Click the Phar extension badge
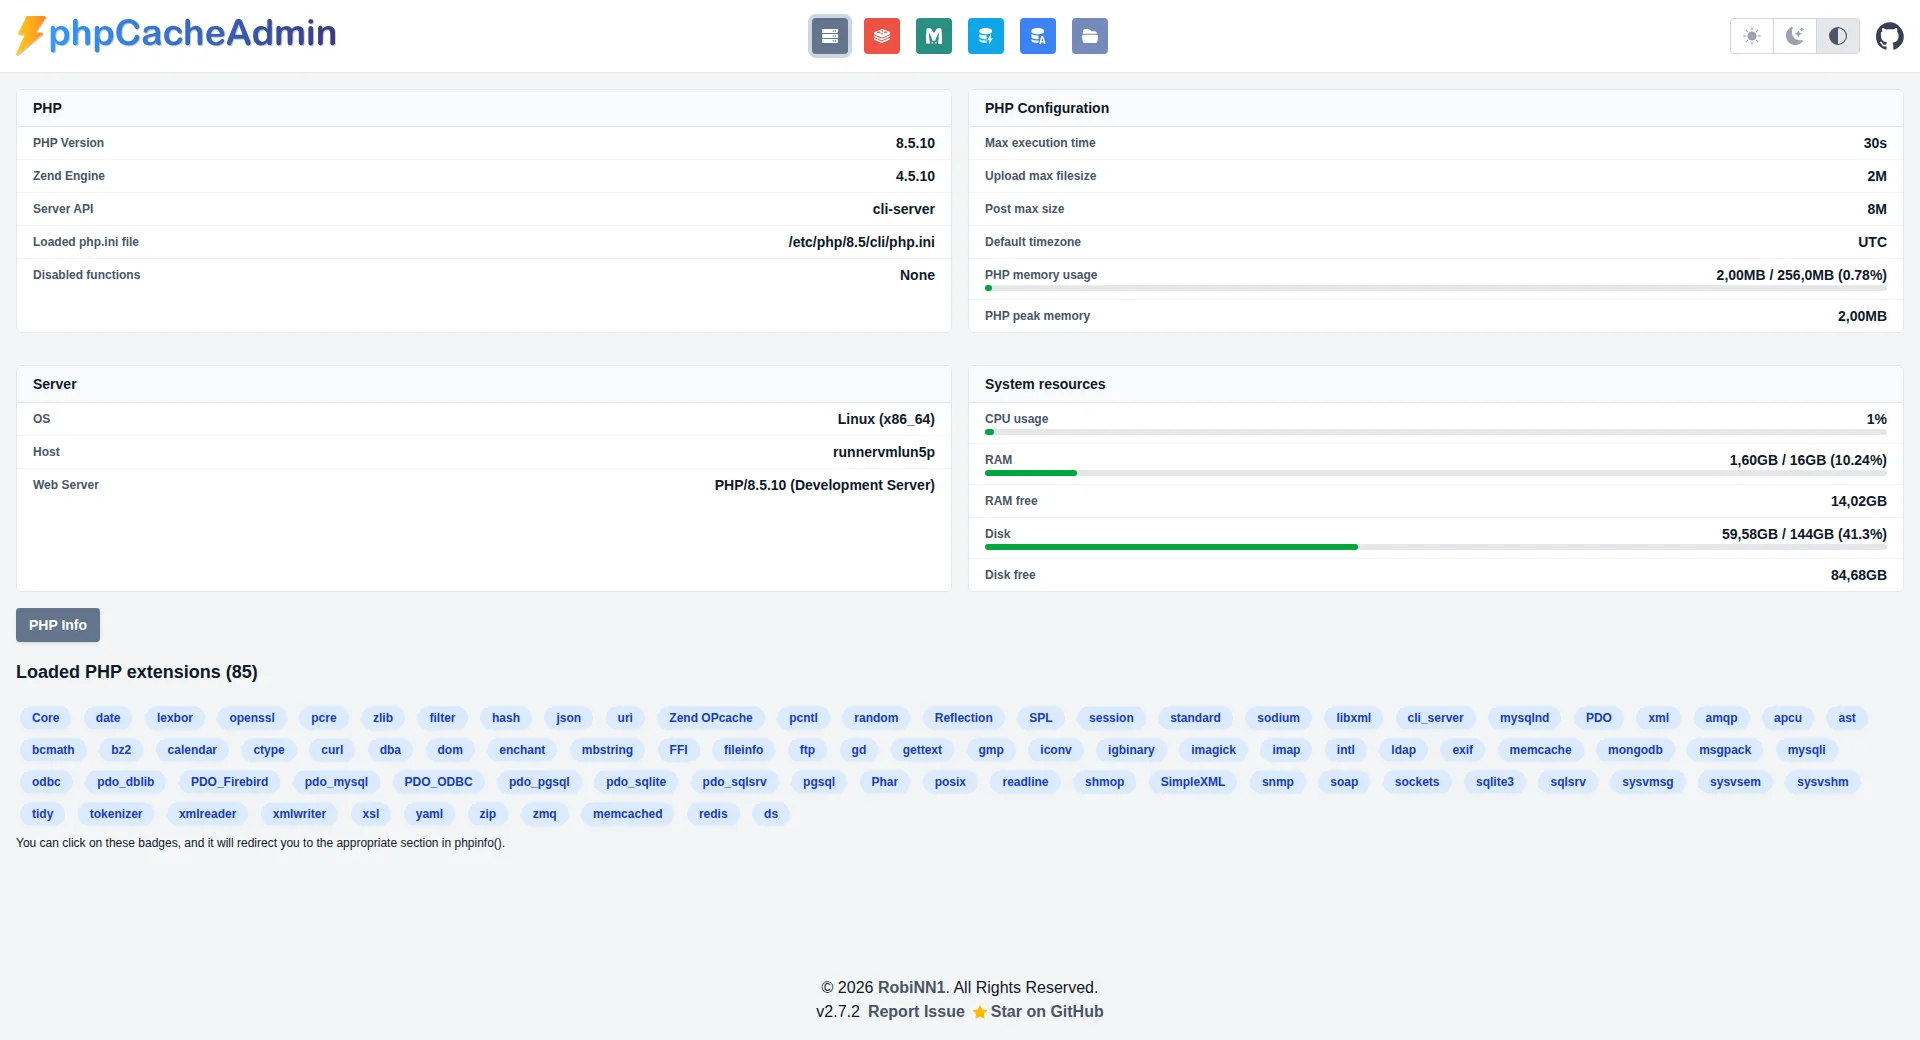The width and height of the screenshot is (1920, 1040). (884, 782)
